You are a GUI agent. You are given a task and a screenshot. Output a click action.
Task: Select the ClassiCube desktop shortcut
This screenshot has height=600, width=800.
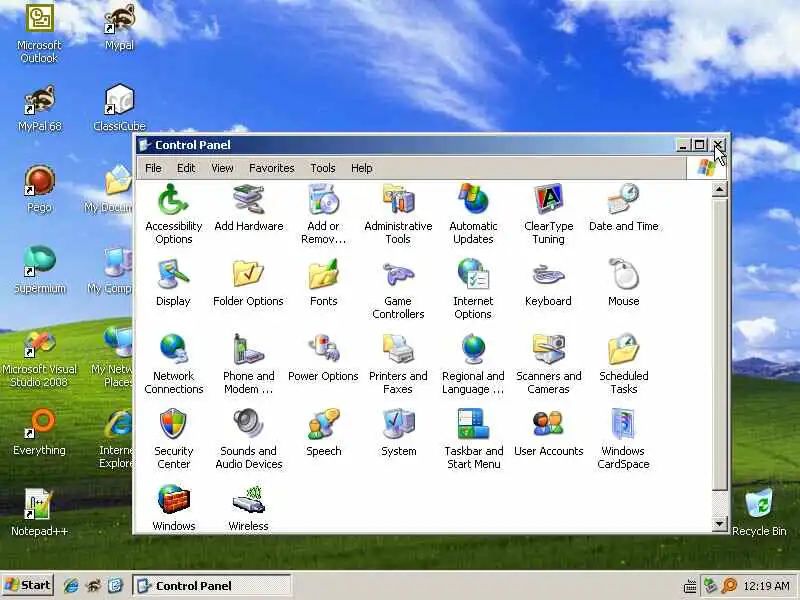119,108
